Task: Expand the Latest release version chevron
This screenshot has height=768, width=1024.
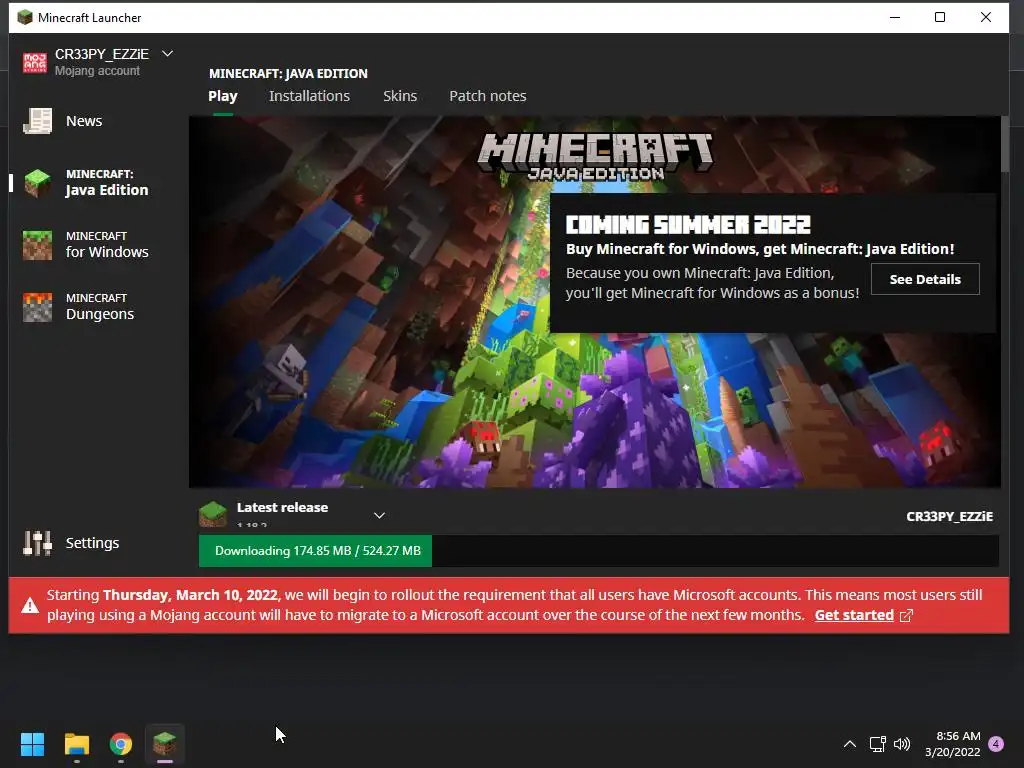Action: [379, 515]
